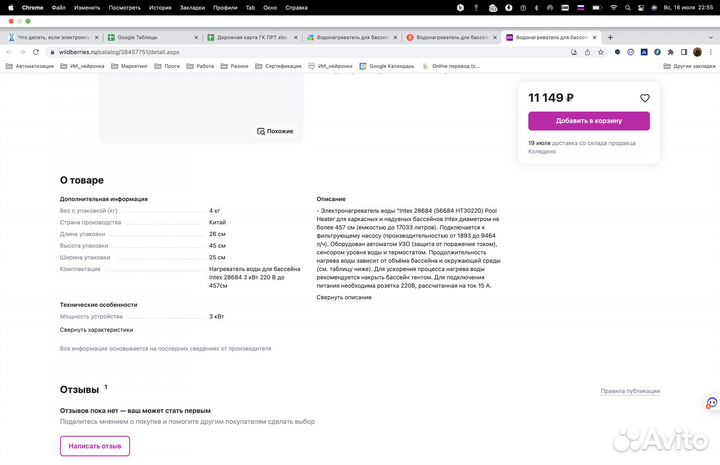Open the Закладки menu in menu bar
Image resolution: width=720 pixels, height=465 pixels.
pos(192,7)
